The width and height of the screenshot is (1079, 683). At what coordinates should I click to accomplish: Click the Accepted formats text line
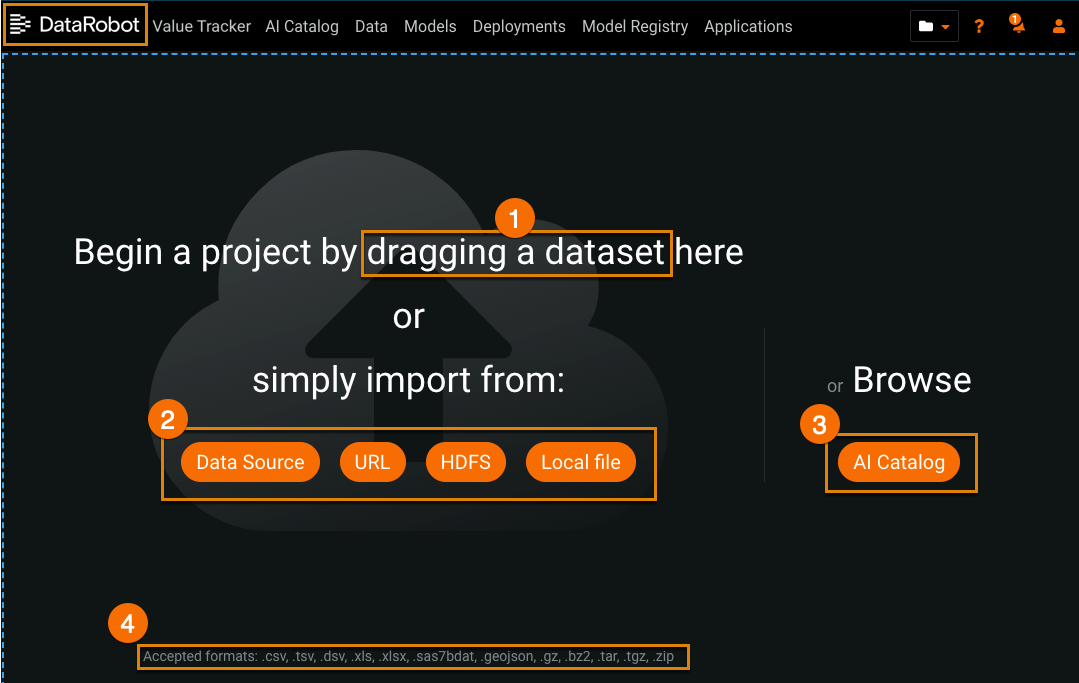point(413,657)
